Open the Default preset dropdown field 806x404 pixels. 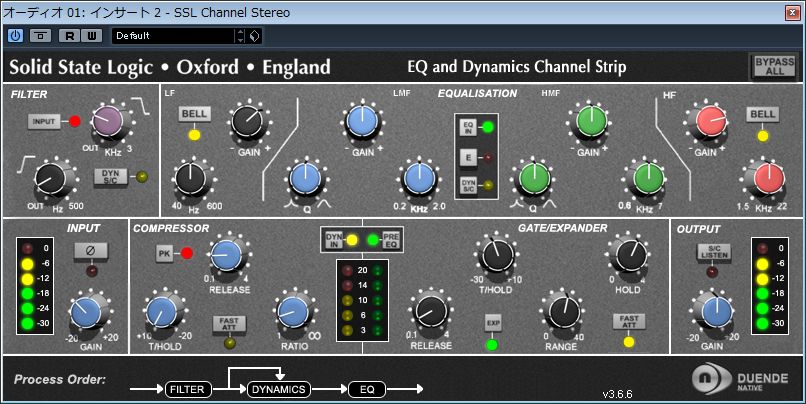click(173, 35)
